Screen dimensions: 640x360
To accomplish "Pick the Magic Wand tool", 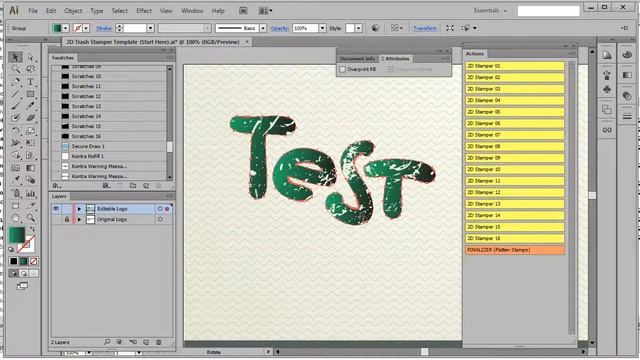I will (x=16, y=69).
